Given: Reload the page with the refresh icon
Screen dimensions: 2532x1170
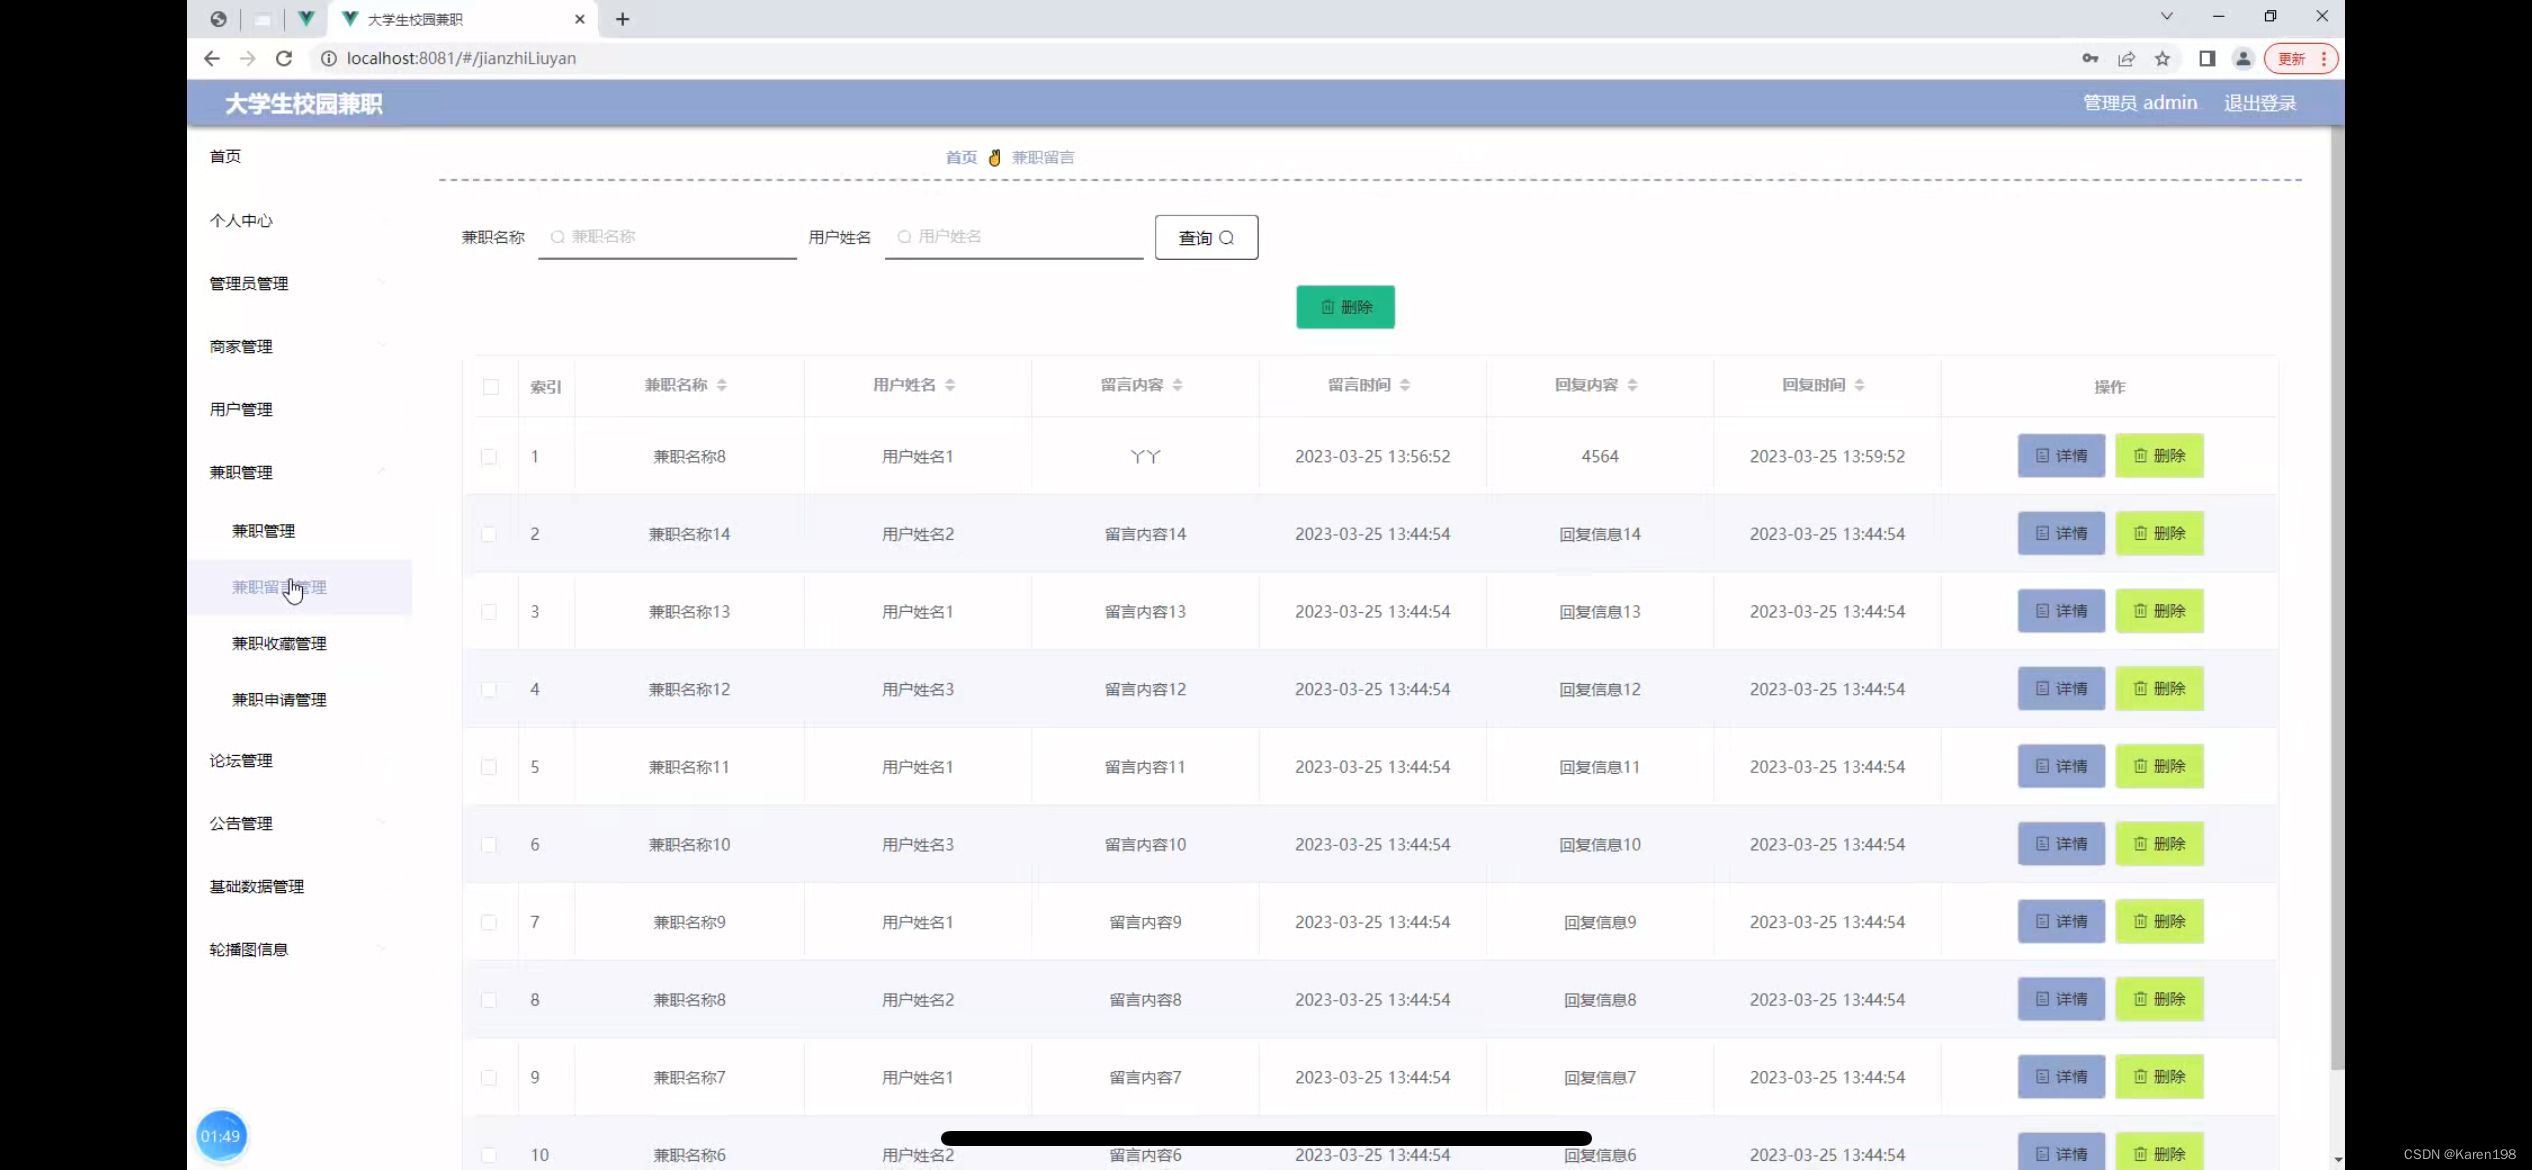Looking at the screenshot, I should point(284,58).
